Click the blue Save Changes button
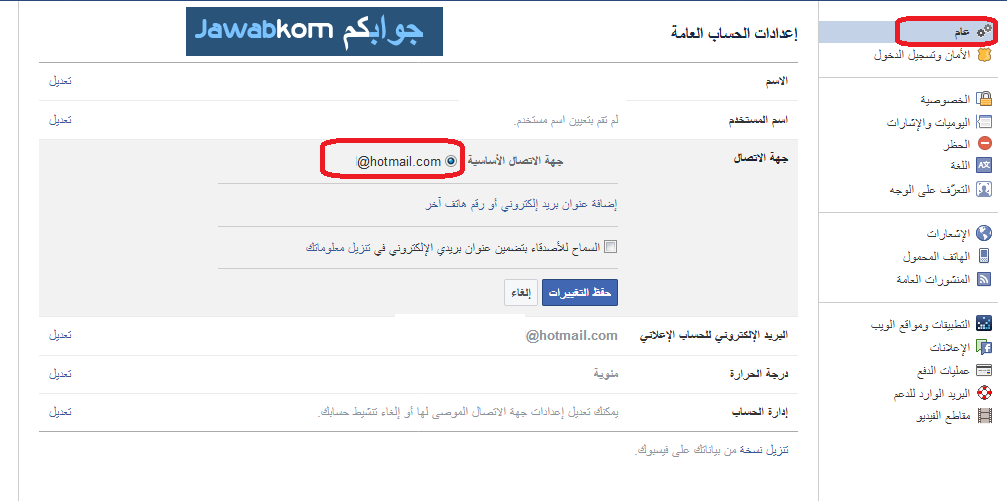The width and height of the screenshot is (1007, 501). click(x=580, y=293)
